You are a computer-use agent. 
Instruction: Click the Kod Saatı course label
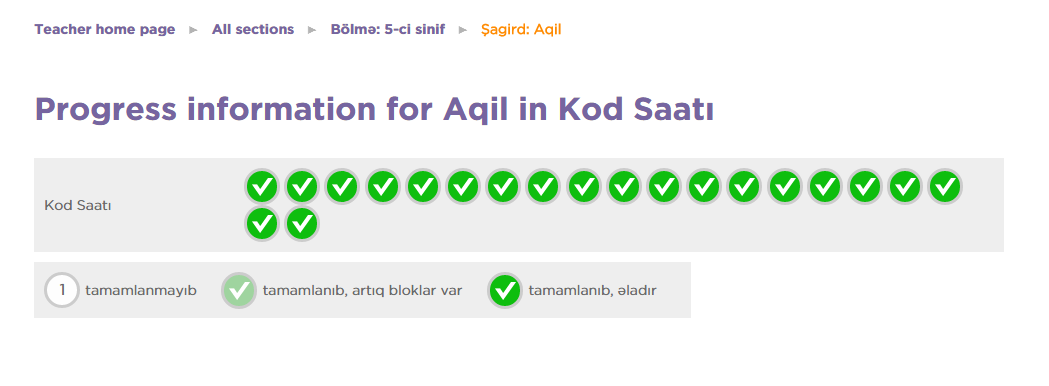tap(78, 205)
